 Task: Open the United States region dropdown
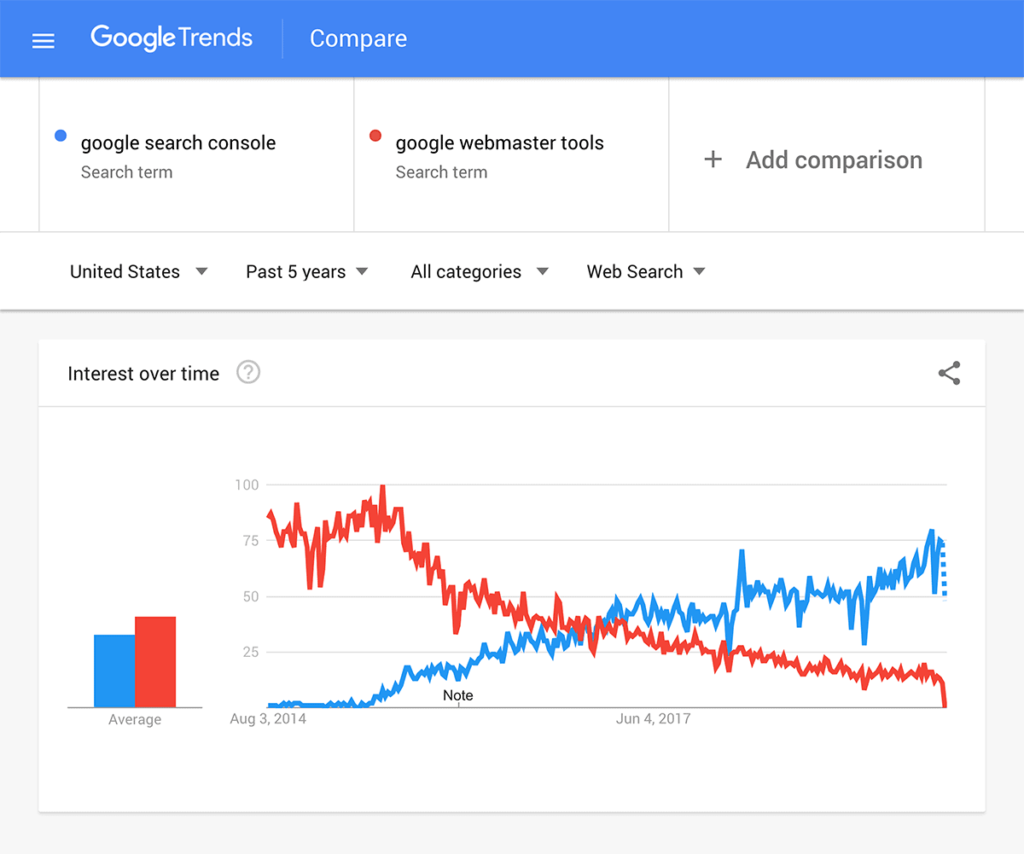point(138,271)
